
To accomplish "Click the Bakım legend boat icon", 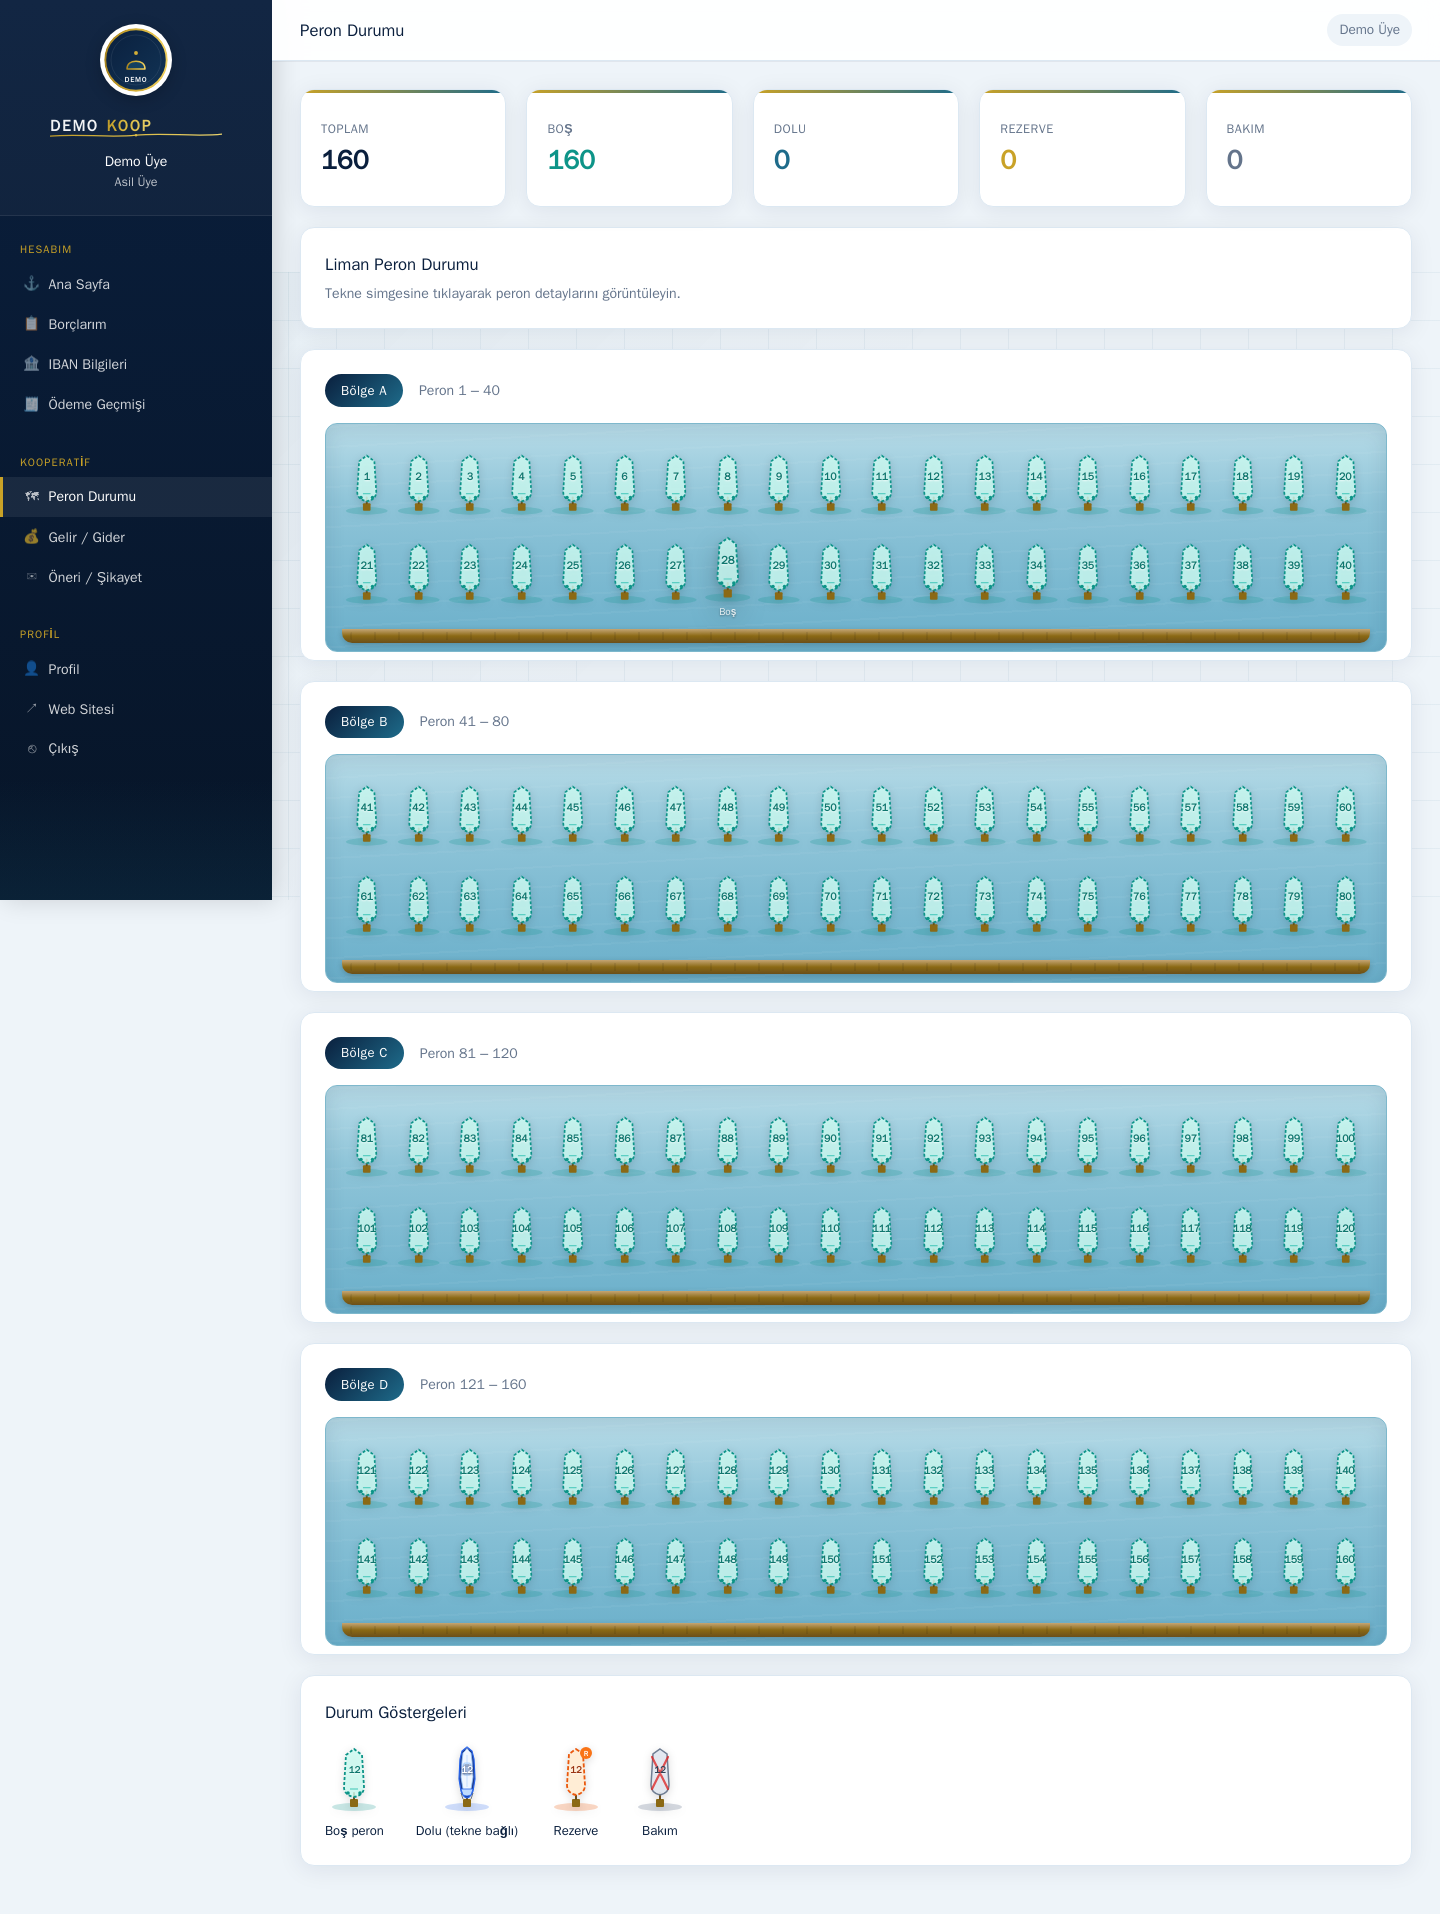I will coord(660,1777).
